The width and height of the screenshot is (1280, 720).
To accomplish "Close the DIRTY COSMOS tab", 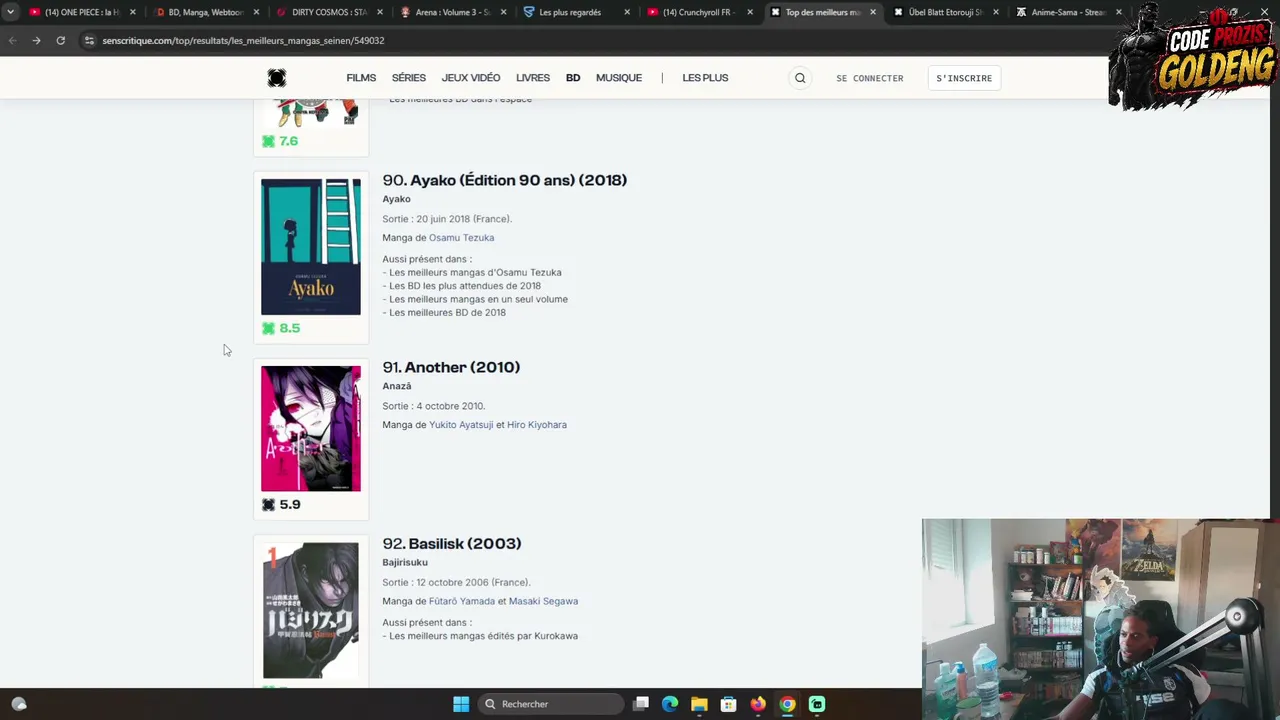I will [380, 12].
